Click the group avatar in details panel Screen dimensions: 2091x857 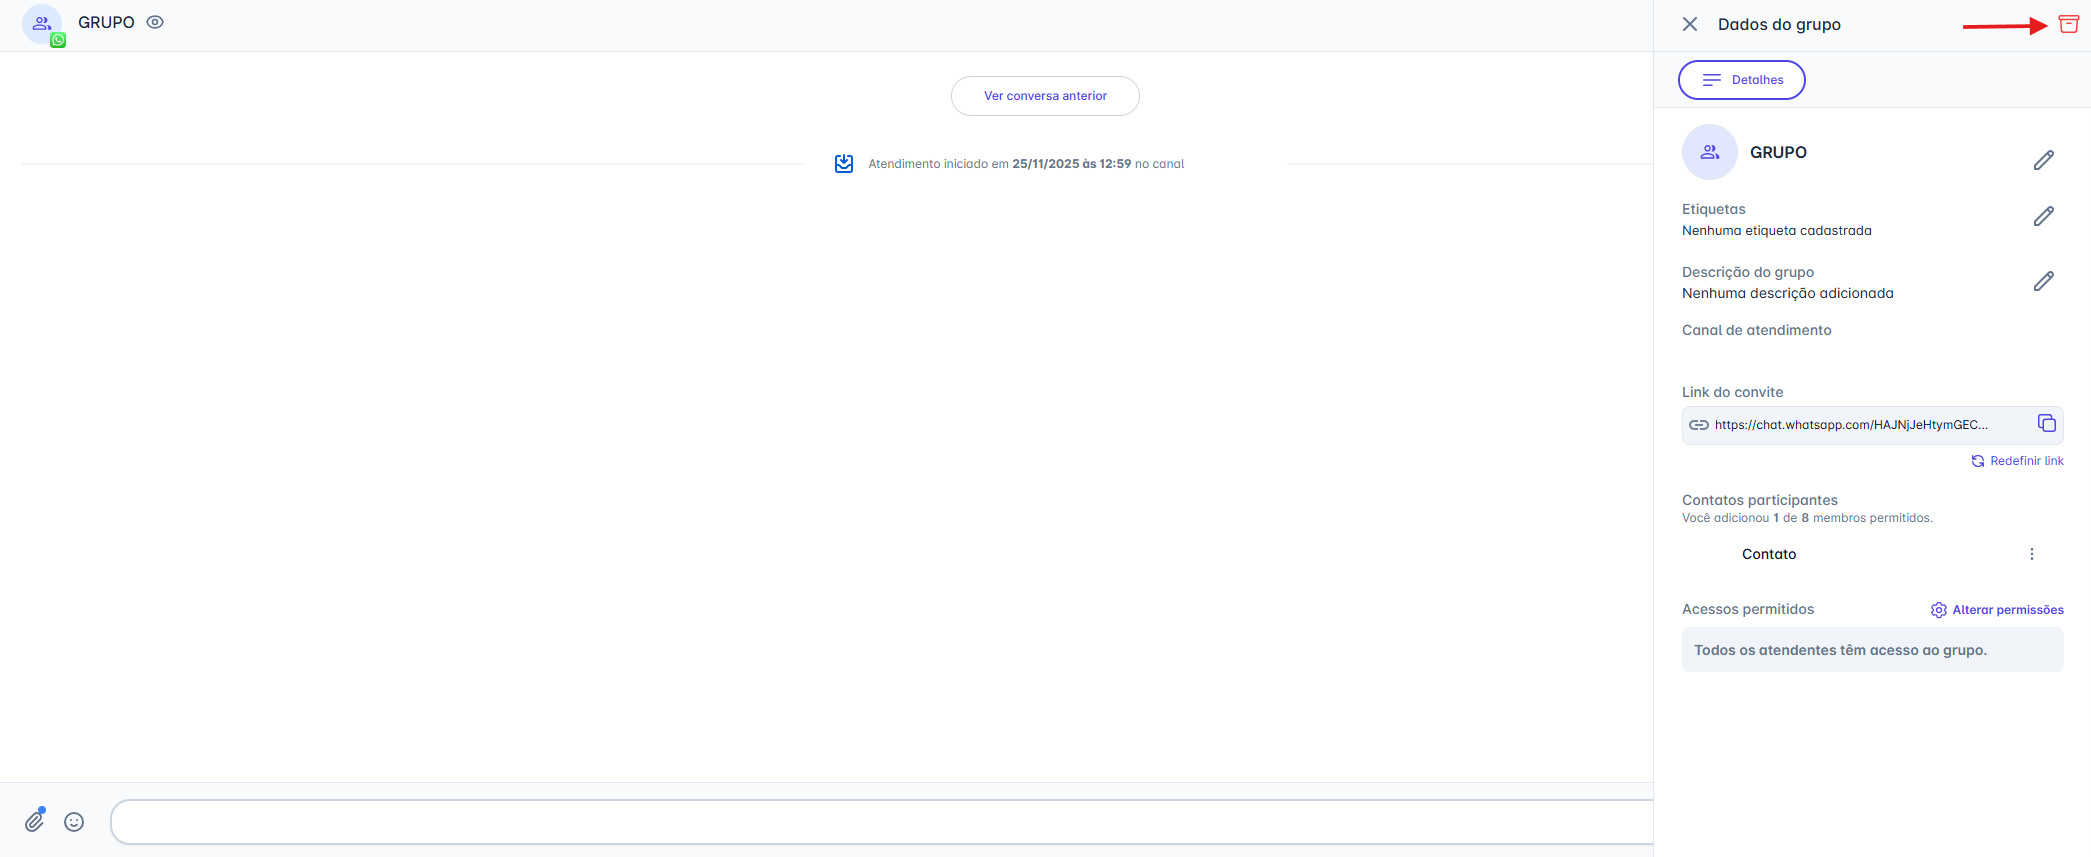pos(1709,152)
